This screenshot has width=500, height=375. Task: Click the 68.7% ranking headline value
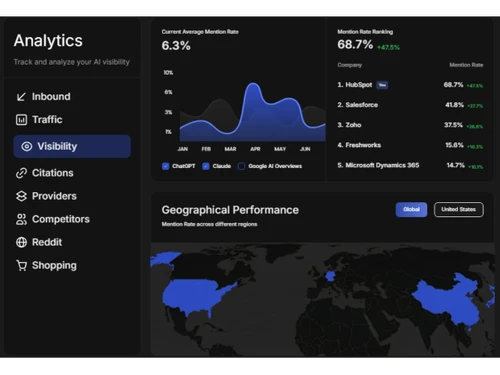tap(355, 44)
